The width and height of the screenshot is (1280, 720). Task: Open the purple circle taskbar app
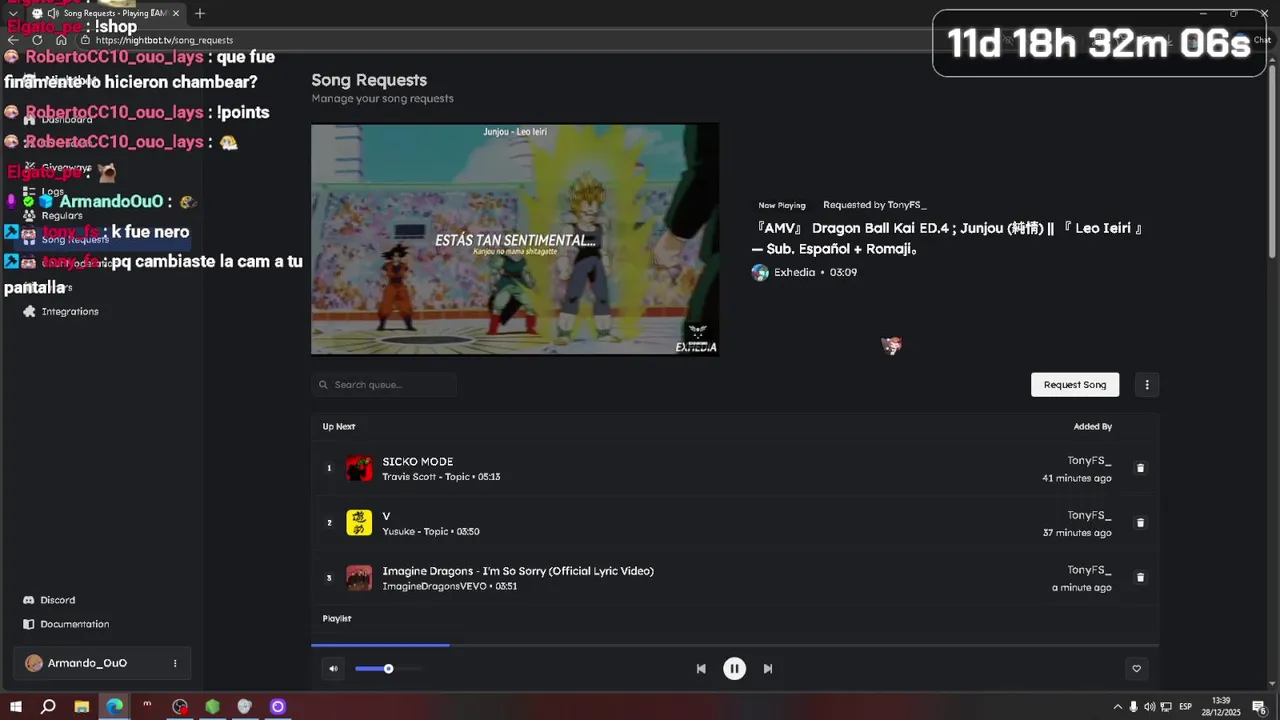[x=278, y=707]
